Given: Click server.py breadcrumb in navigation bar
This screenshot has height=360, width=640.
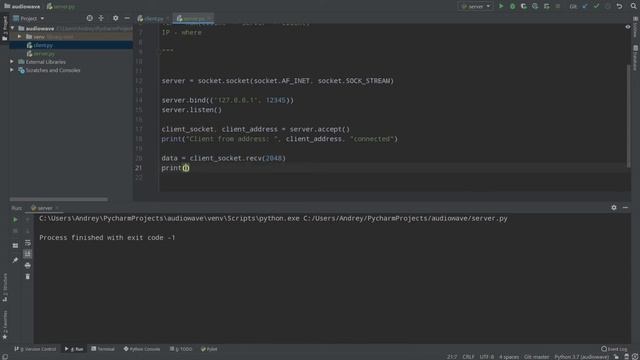Looking at the screenshot, I should point(61,7).
